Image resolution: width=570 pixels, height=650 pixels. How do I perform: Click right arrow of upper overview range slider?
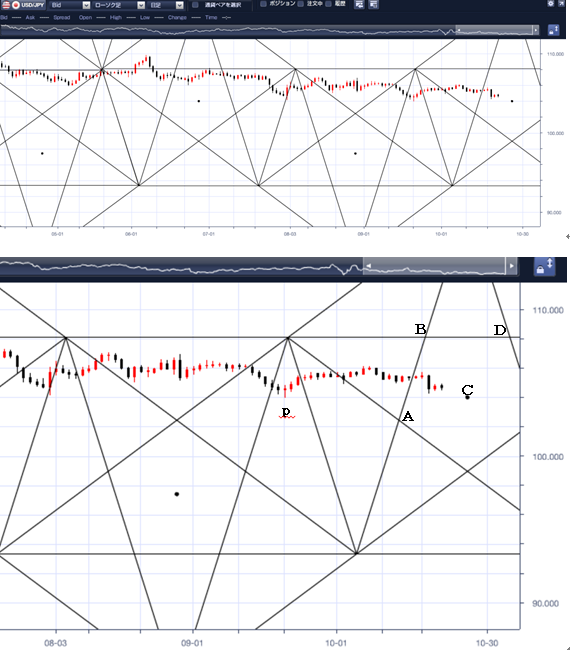click(x=536, y=30)
